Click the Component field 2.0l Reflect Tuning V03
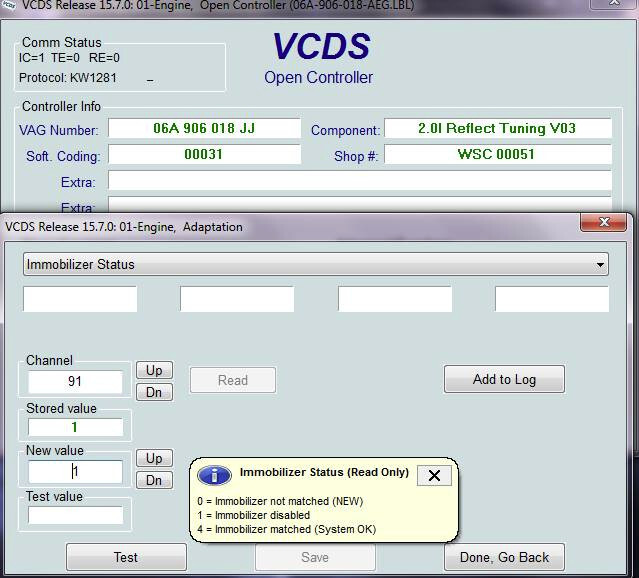 498,128
